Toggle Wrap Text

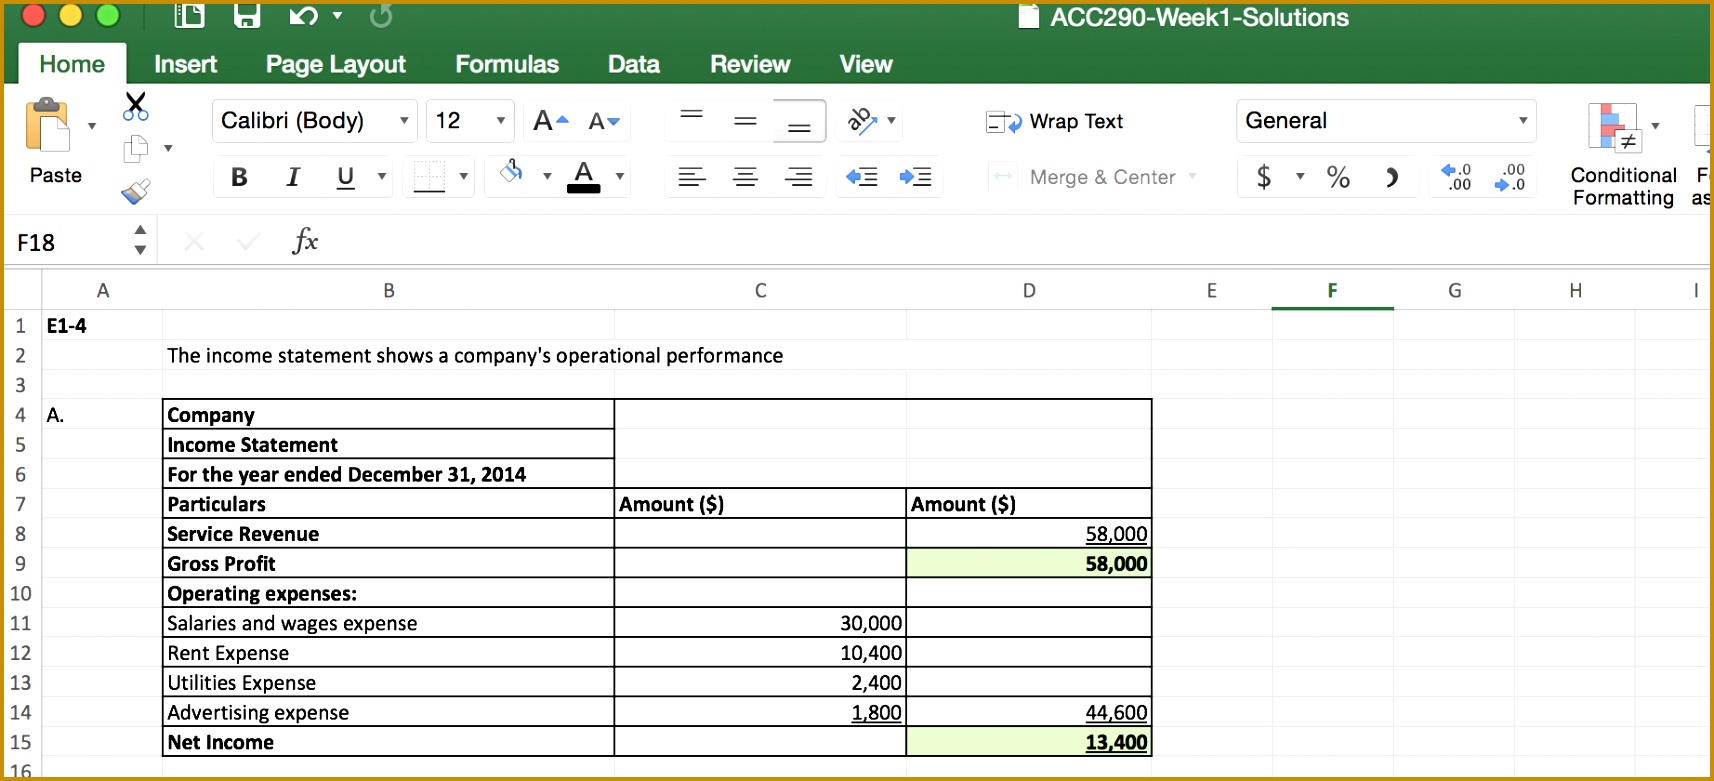coord(1055,121)
